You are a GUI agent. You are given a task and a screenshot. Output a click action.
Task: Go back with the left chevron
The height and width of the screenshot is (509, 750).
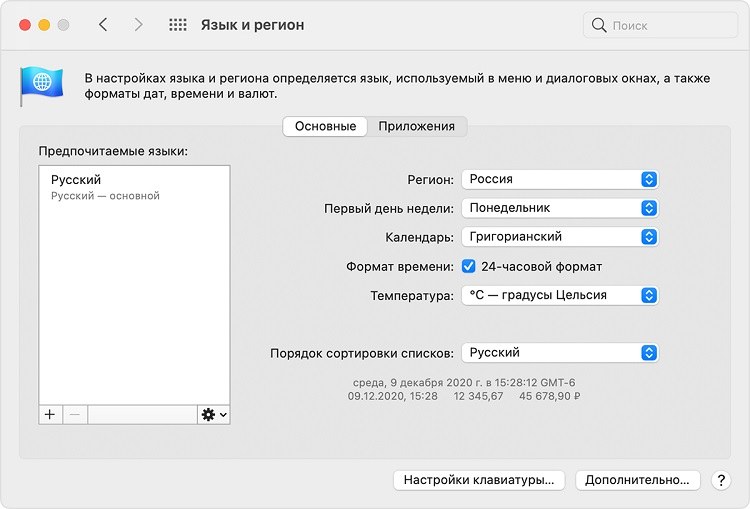(x=103, y=24)
